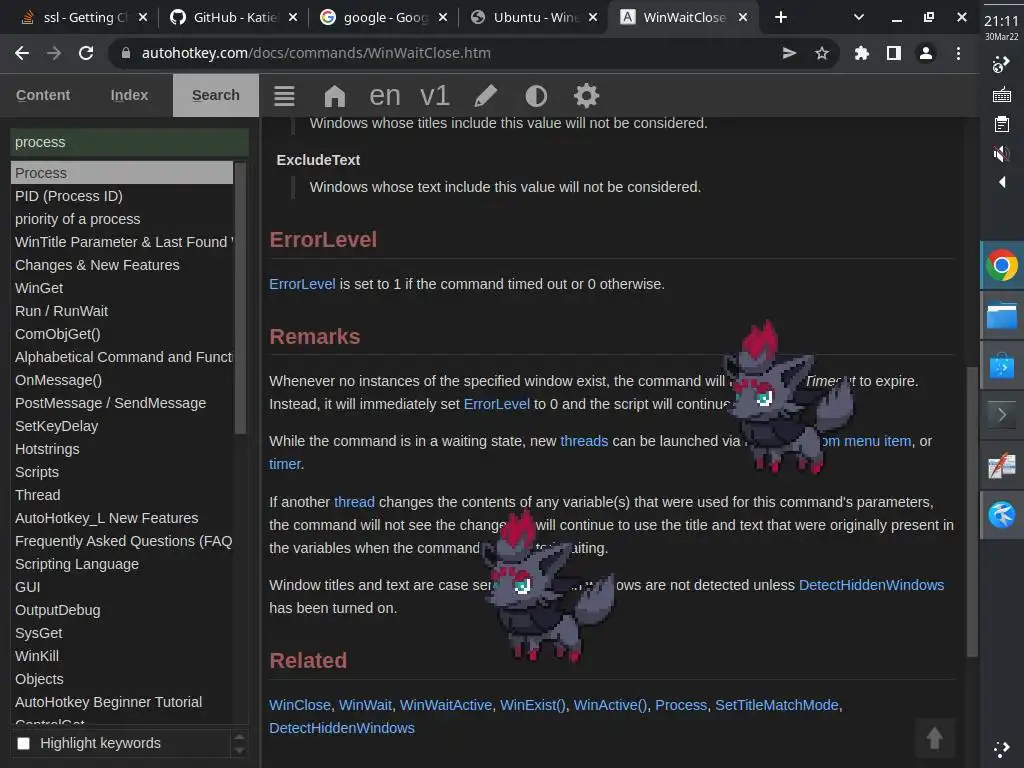1024x768 pixels.
Task: Toggle the browser side panel icon
Action: 893,53
